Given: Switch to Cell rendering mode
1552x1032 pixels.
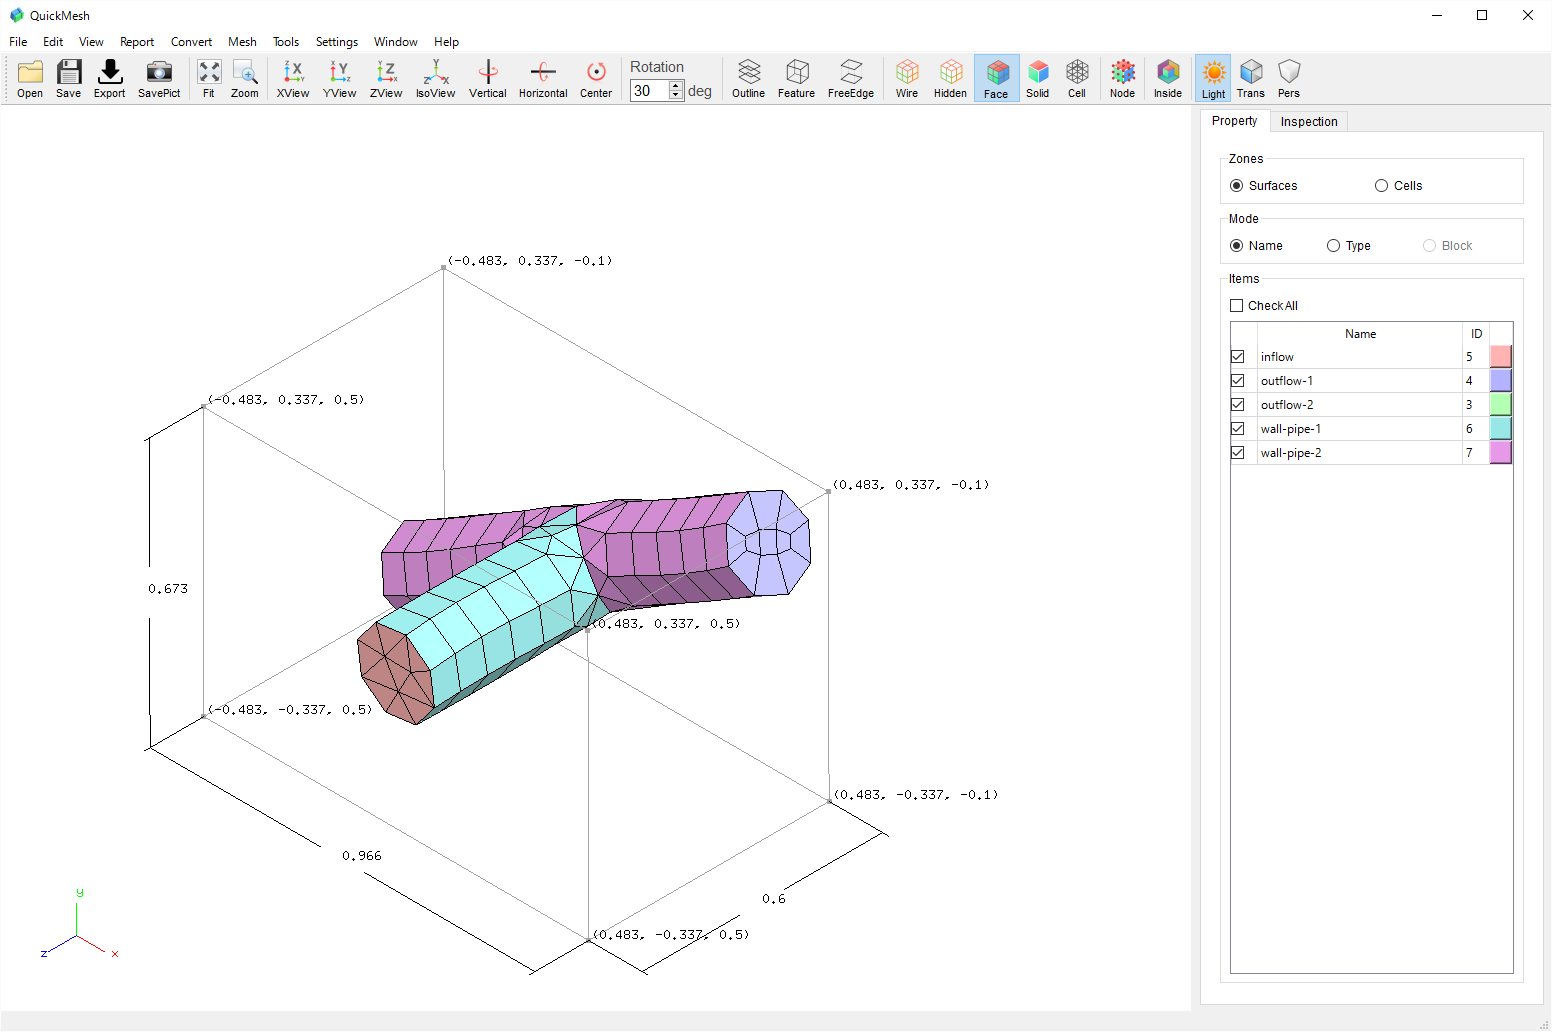Looking at the screenshot, I should (x=1077, y=78).
